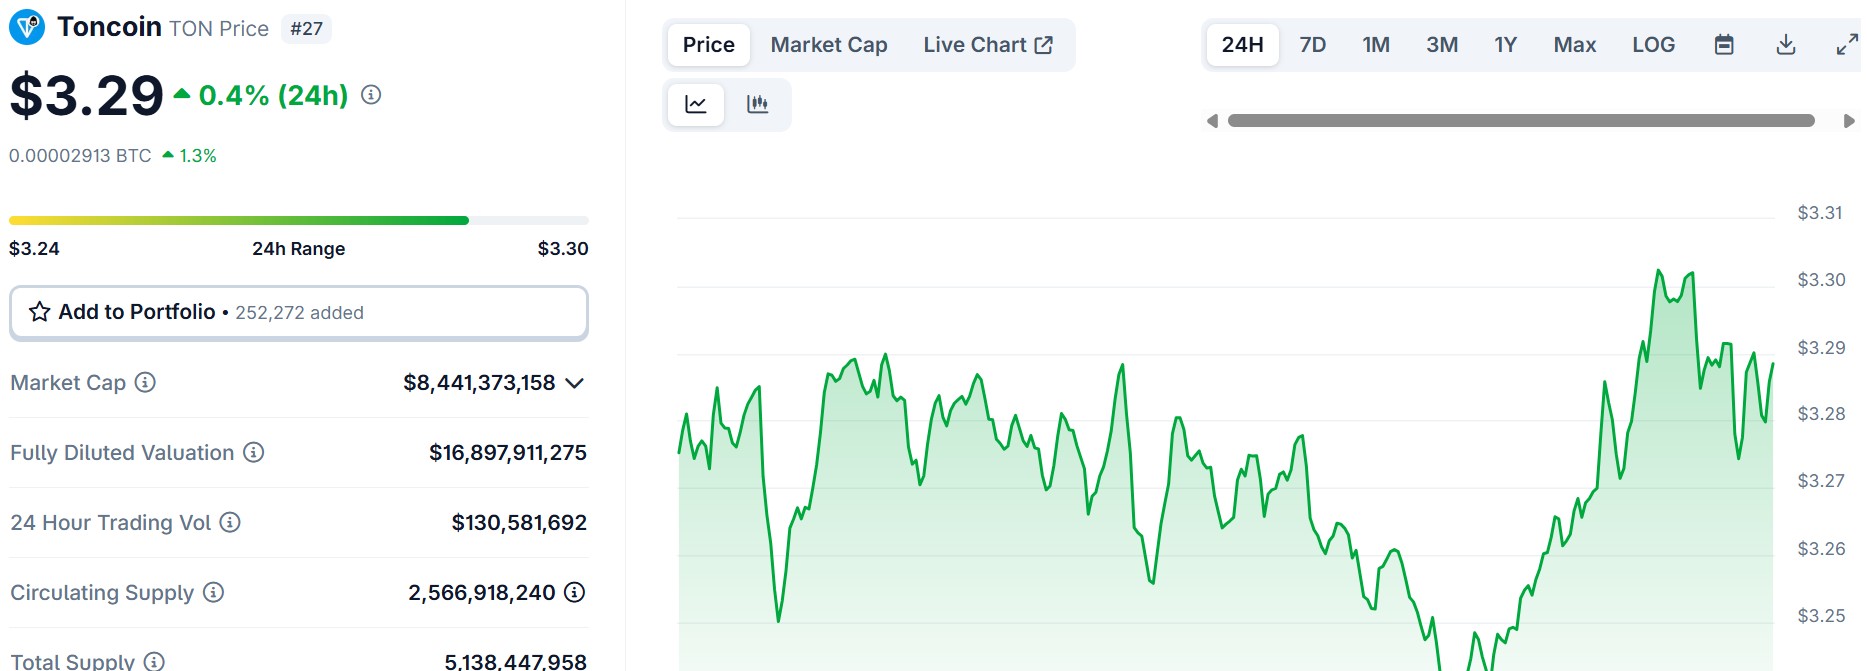Viewport: 1867px width, 671px height.
Task: Click star icon in Add to Portfolio
Action: (x=39, y=312)
